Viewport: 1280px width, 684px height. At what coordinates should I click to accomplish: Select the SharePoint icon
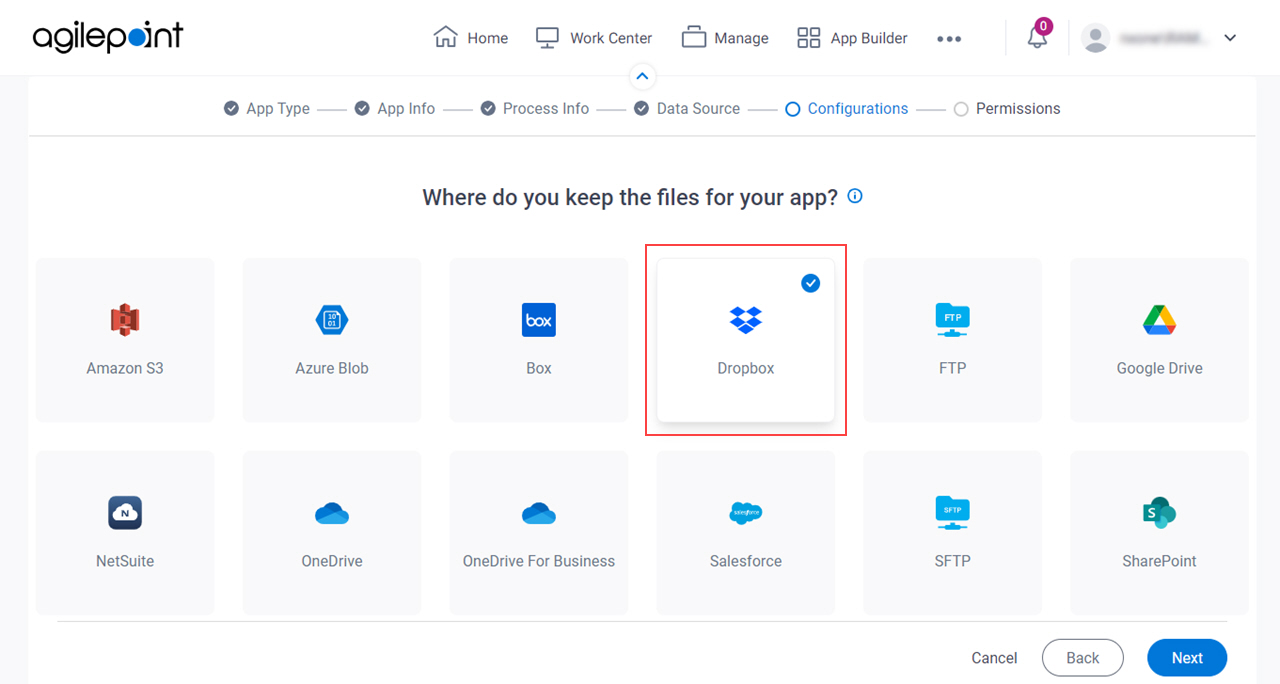(x=1160, y=513)
